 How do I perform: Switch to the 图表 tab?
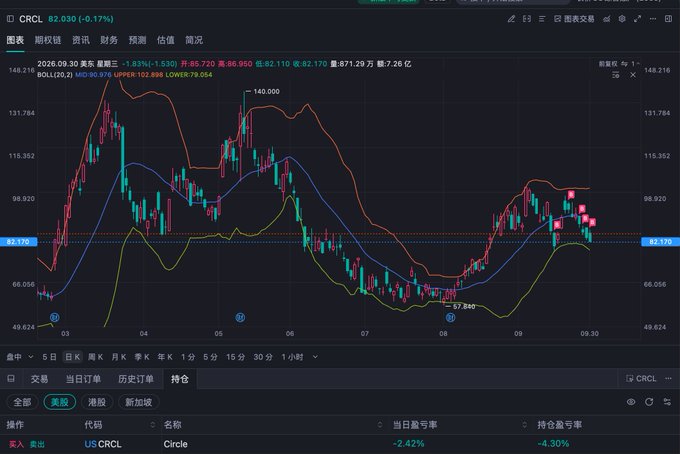(x=15, y=40)
